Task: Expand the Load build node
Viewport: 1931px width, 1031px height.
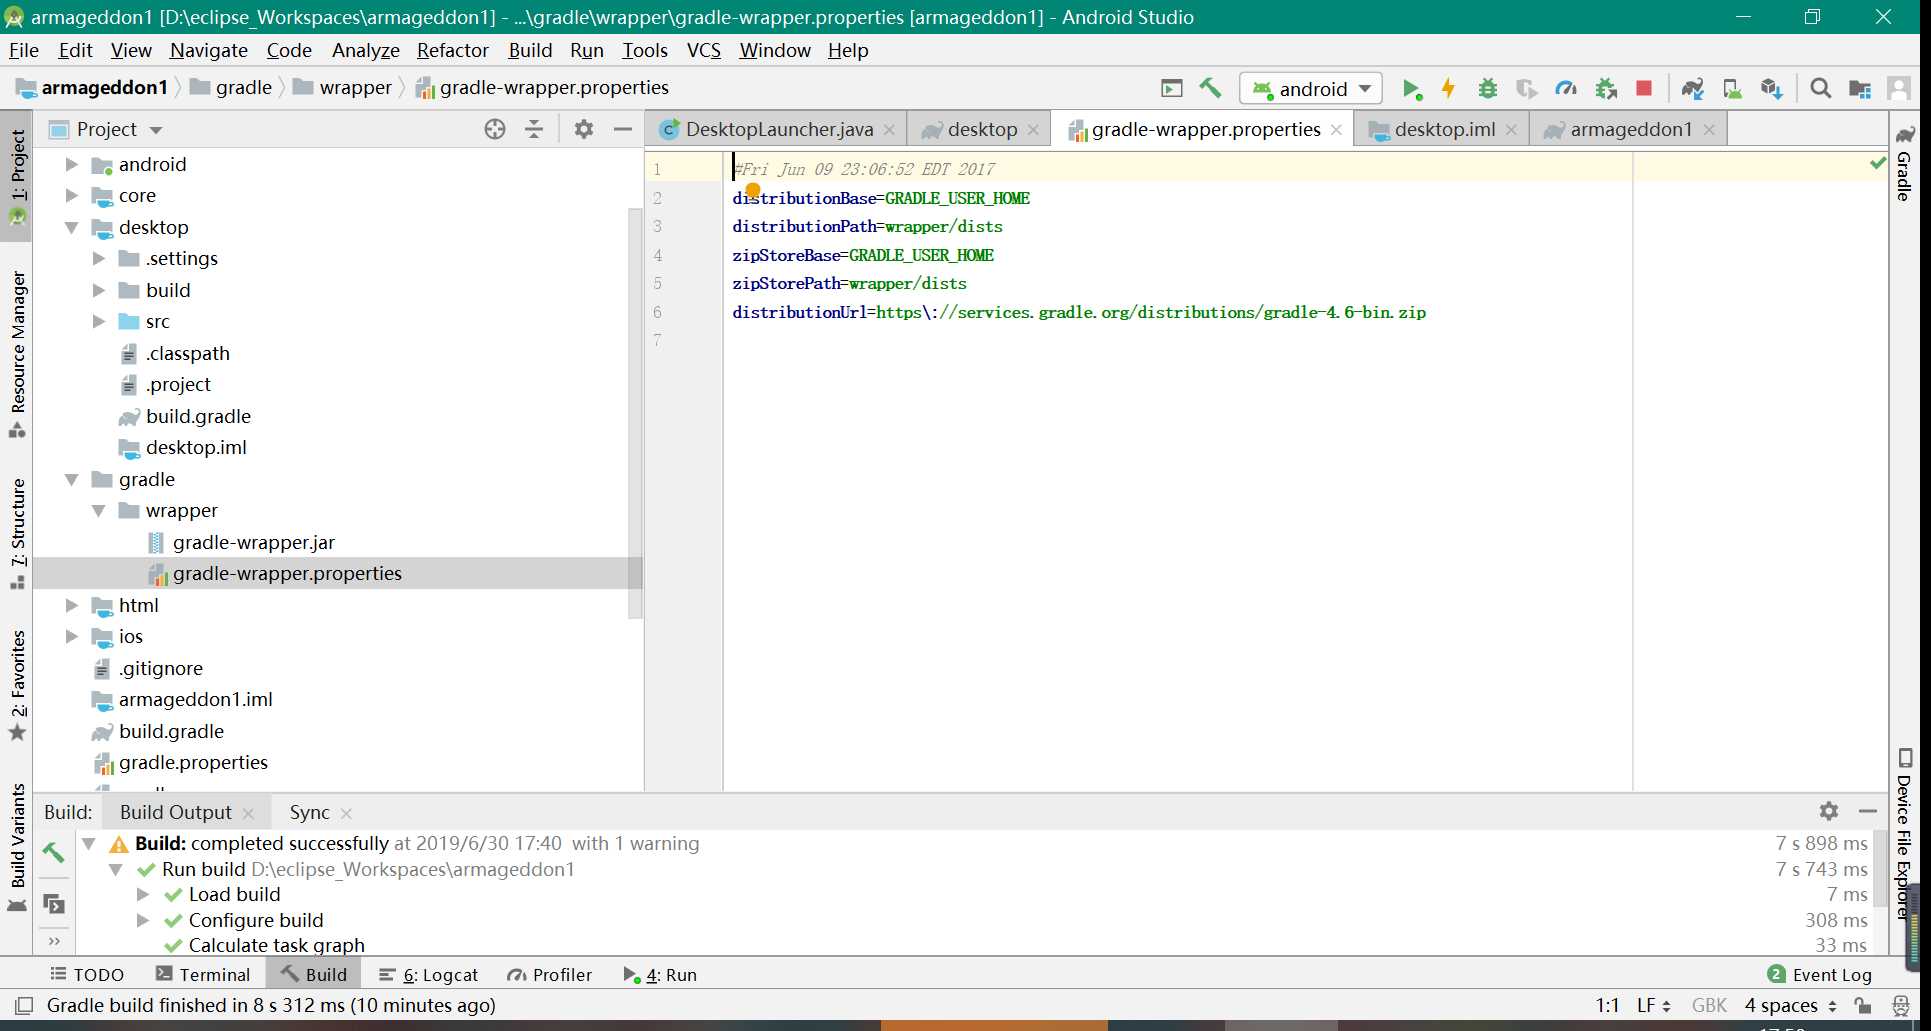Action: (x=143, y=894)
